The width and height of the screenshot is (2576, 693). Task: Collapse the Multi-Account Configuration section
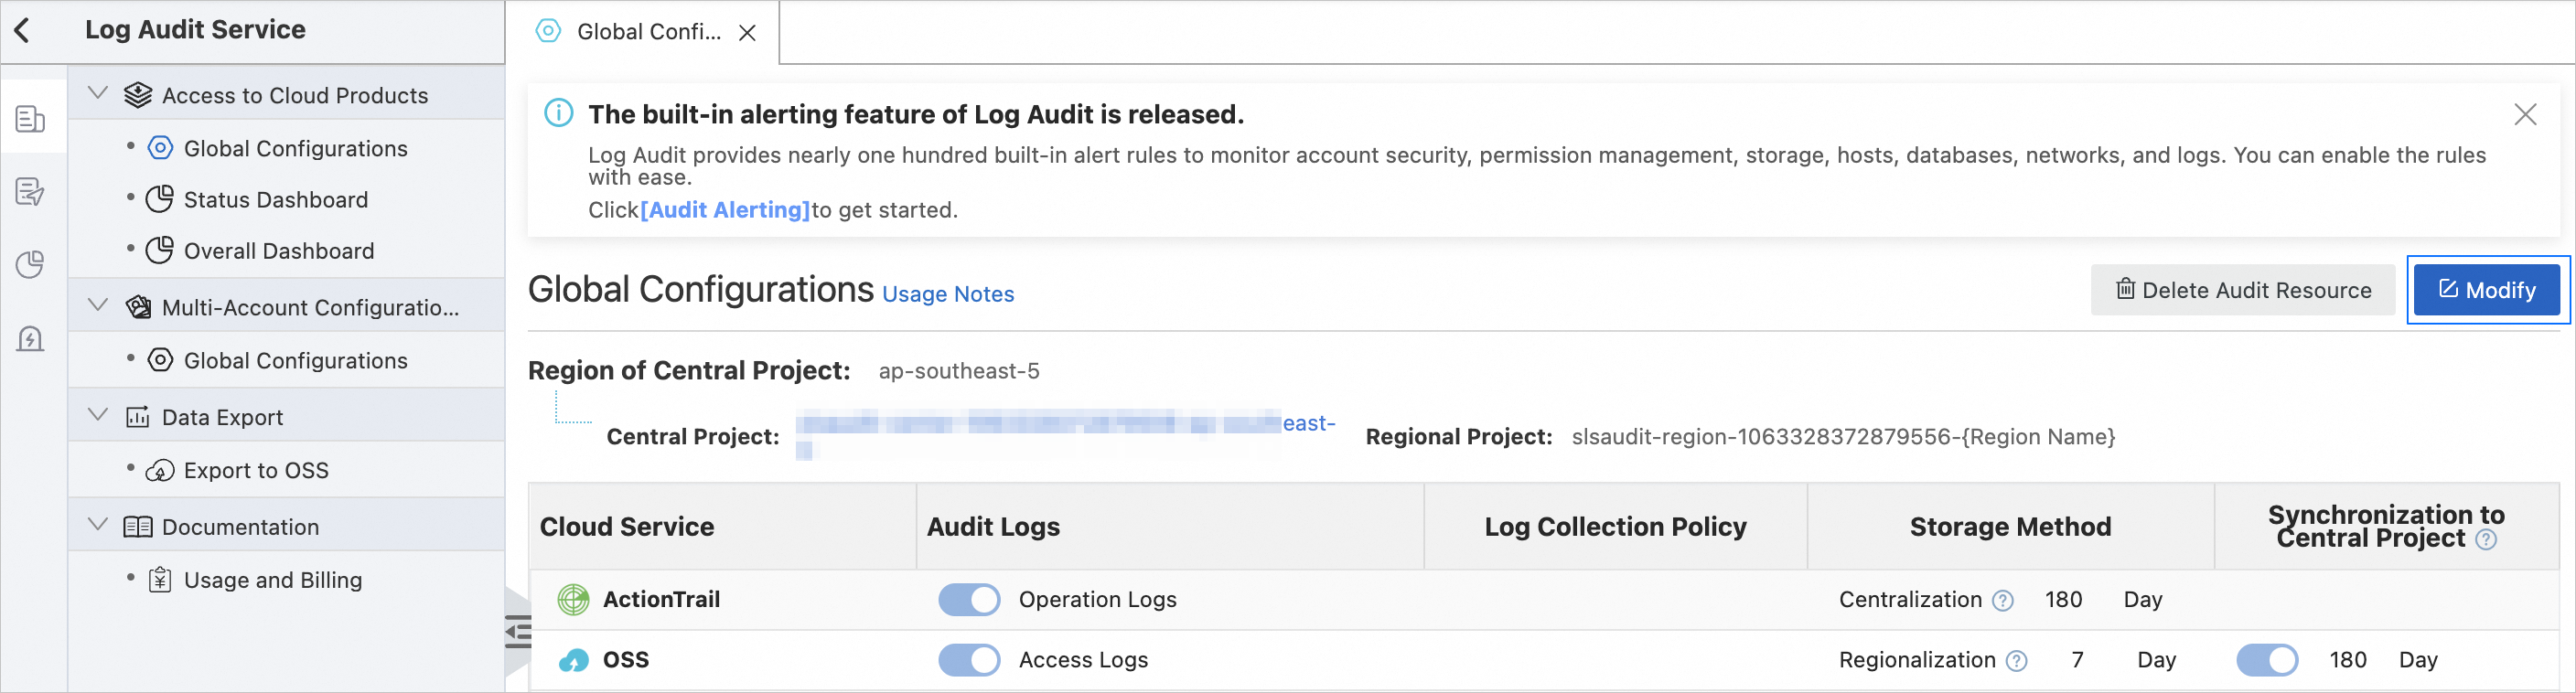98,306
